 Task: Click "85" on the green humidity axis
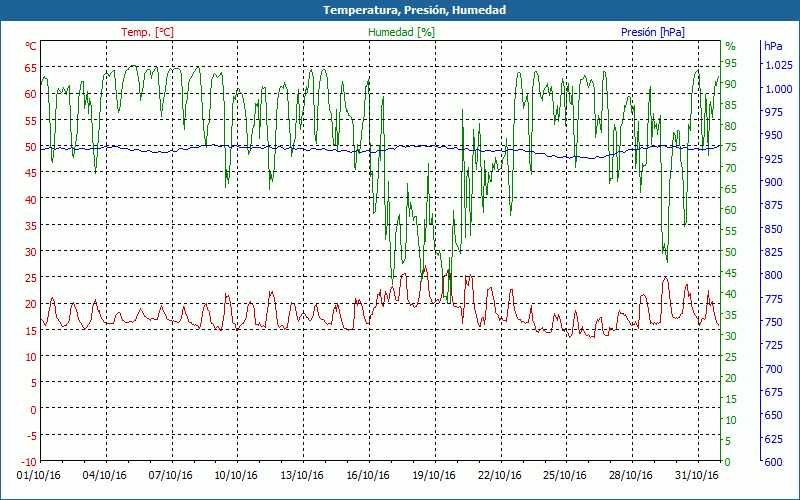731,105
